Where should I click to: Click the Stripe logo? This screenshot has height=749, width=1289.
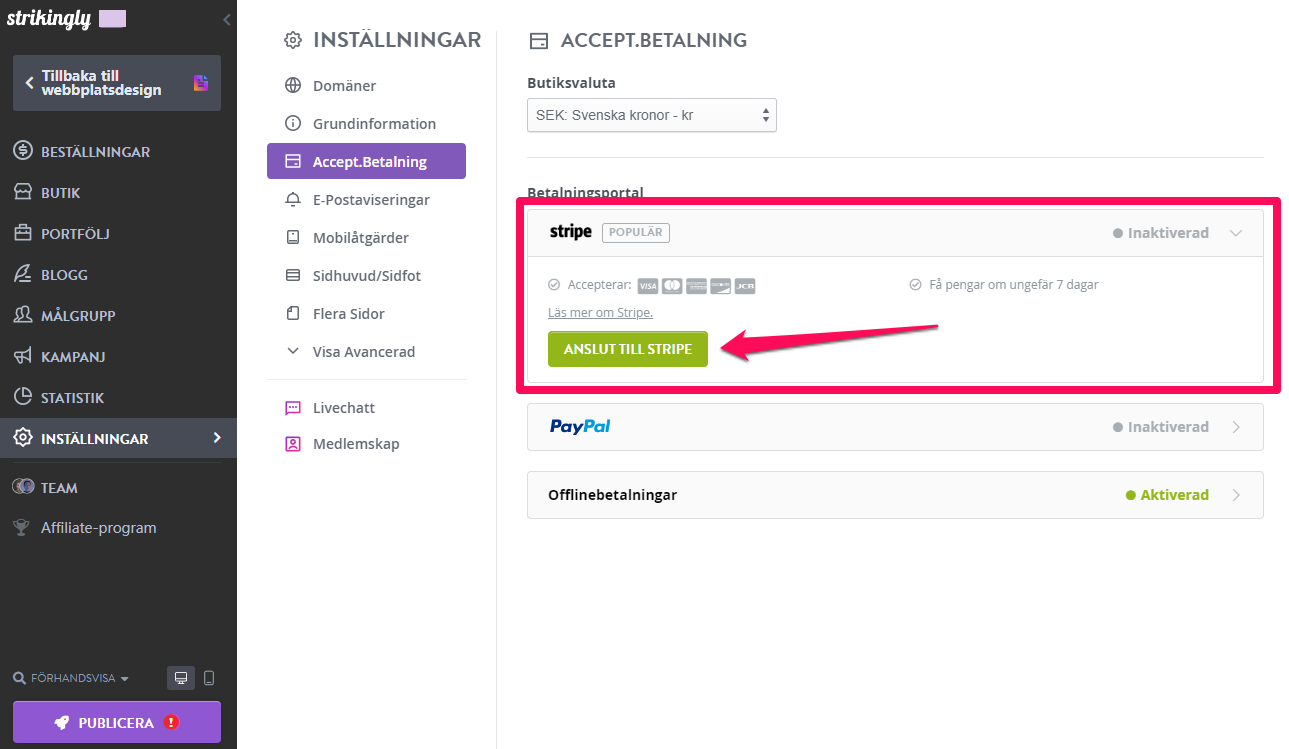pos(571,232)
